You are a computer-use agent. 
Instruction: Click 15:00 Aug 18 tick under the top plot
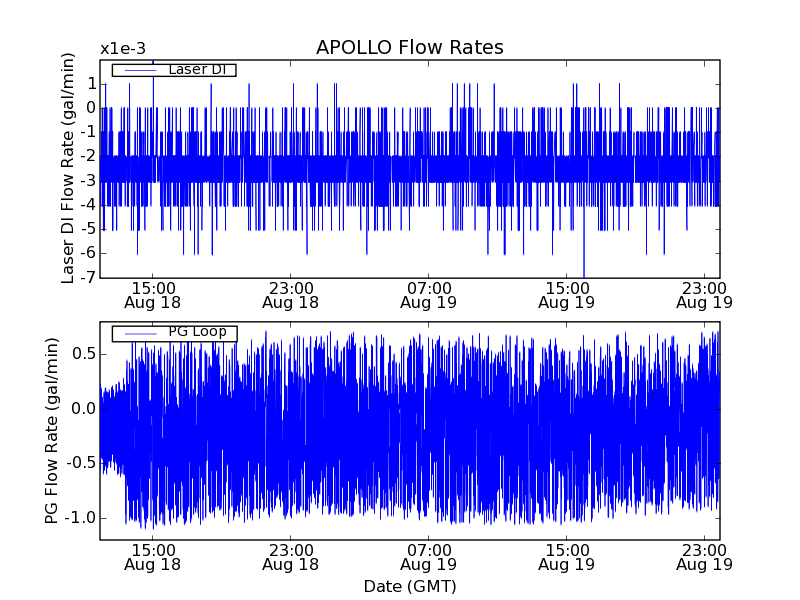click(152, 294)
